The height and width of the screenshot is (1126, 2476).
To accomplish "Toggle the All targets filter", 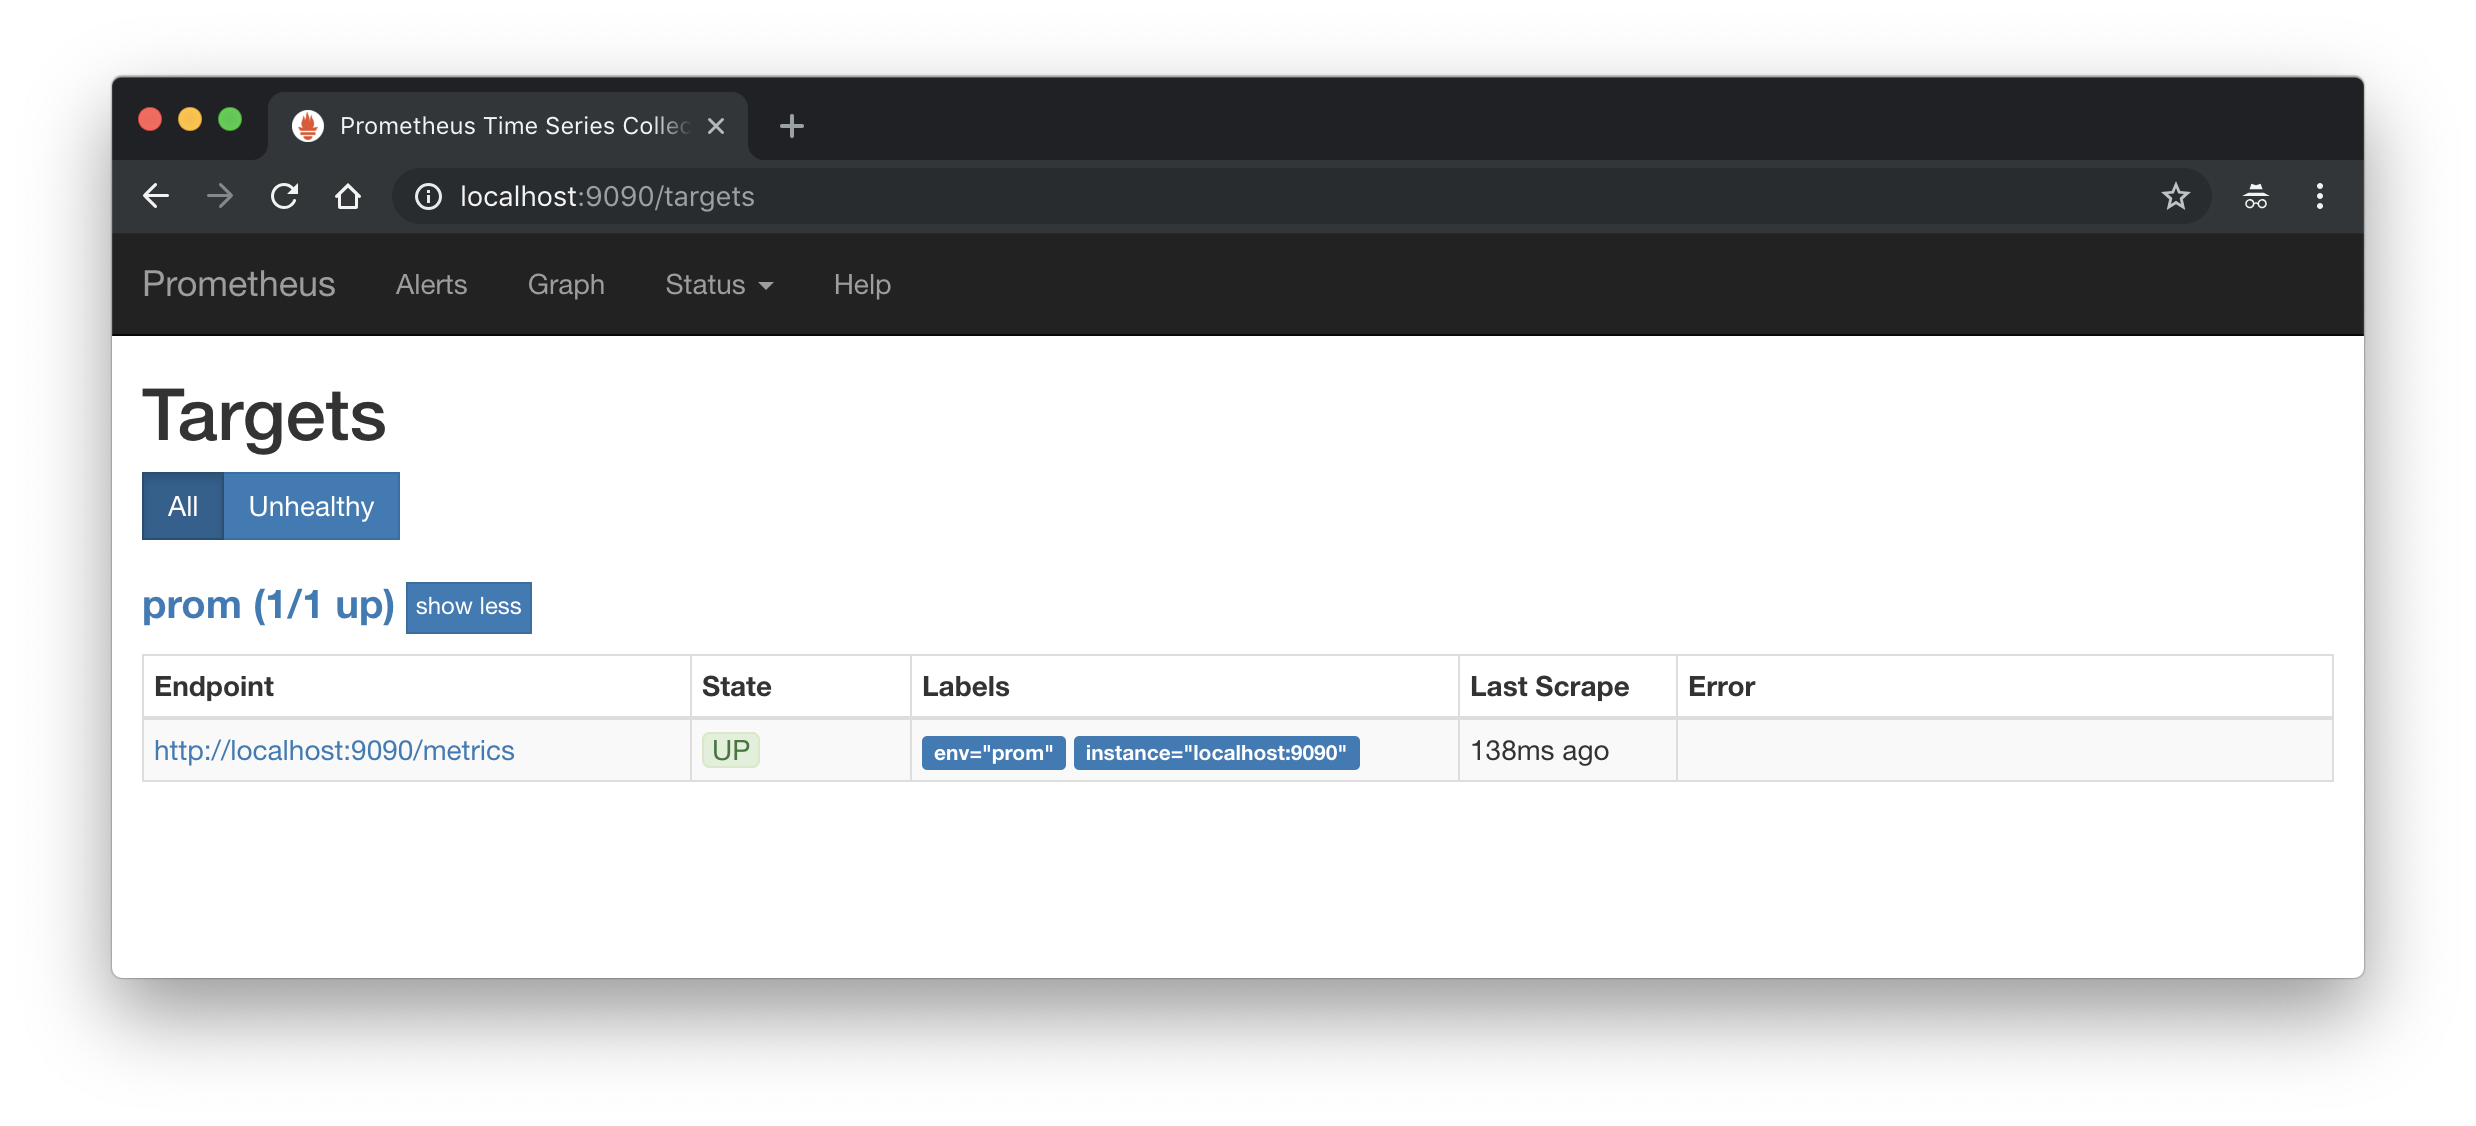I will pyautogui.click(x=180, y=505).
